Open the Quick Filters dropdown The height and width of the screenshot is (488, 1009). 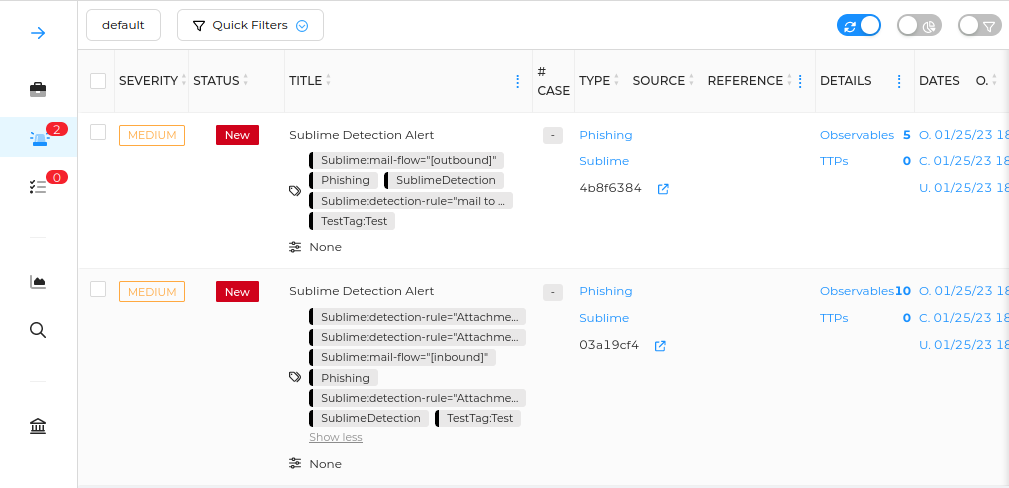pos(250,25)
